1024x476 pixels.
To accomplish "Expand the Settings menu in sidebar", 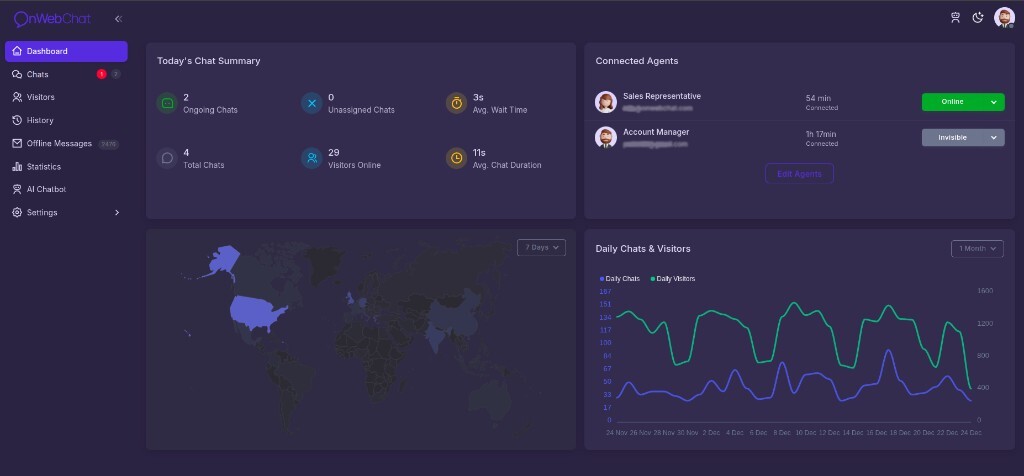I will [66, 212].
